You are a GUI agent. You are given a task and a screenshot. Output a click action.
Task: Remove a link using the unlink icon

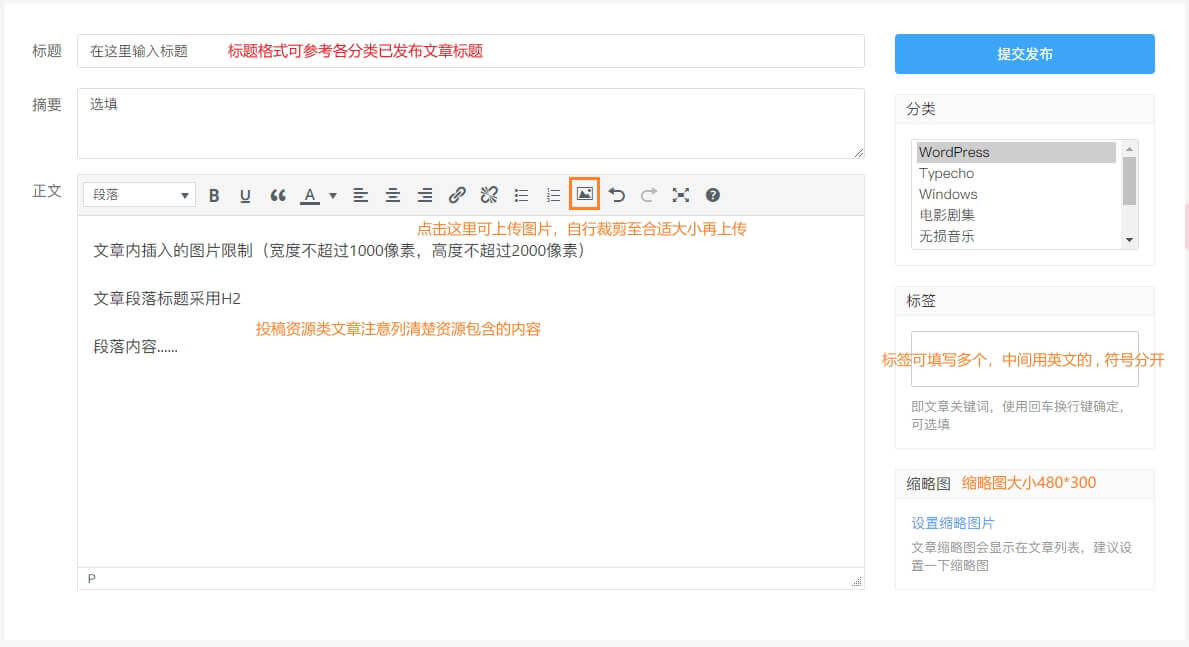(488, 195)
